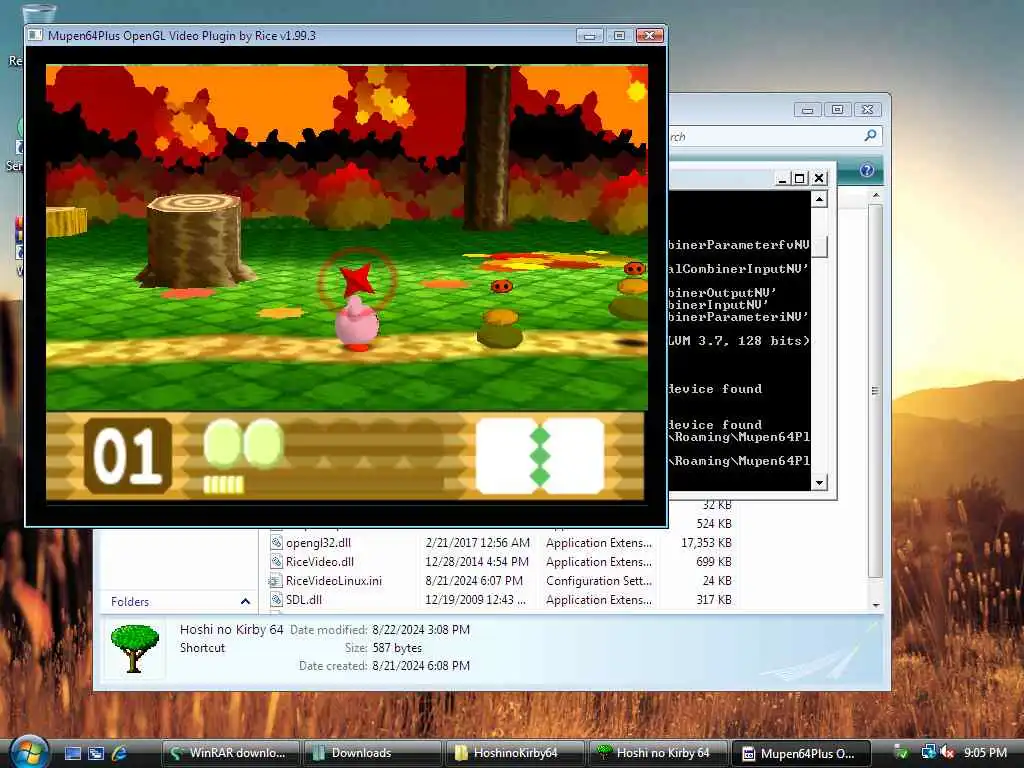Click the 17,353 KB size cell
The image size is (1024, 768).
pyautogui.click(x=706, y=543)
